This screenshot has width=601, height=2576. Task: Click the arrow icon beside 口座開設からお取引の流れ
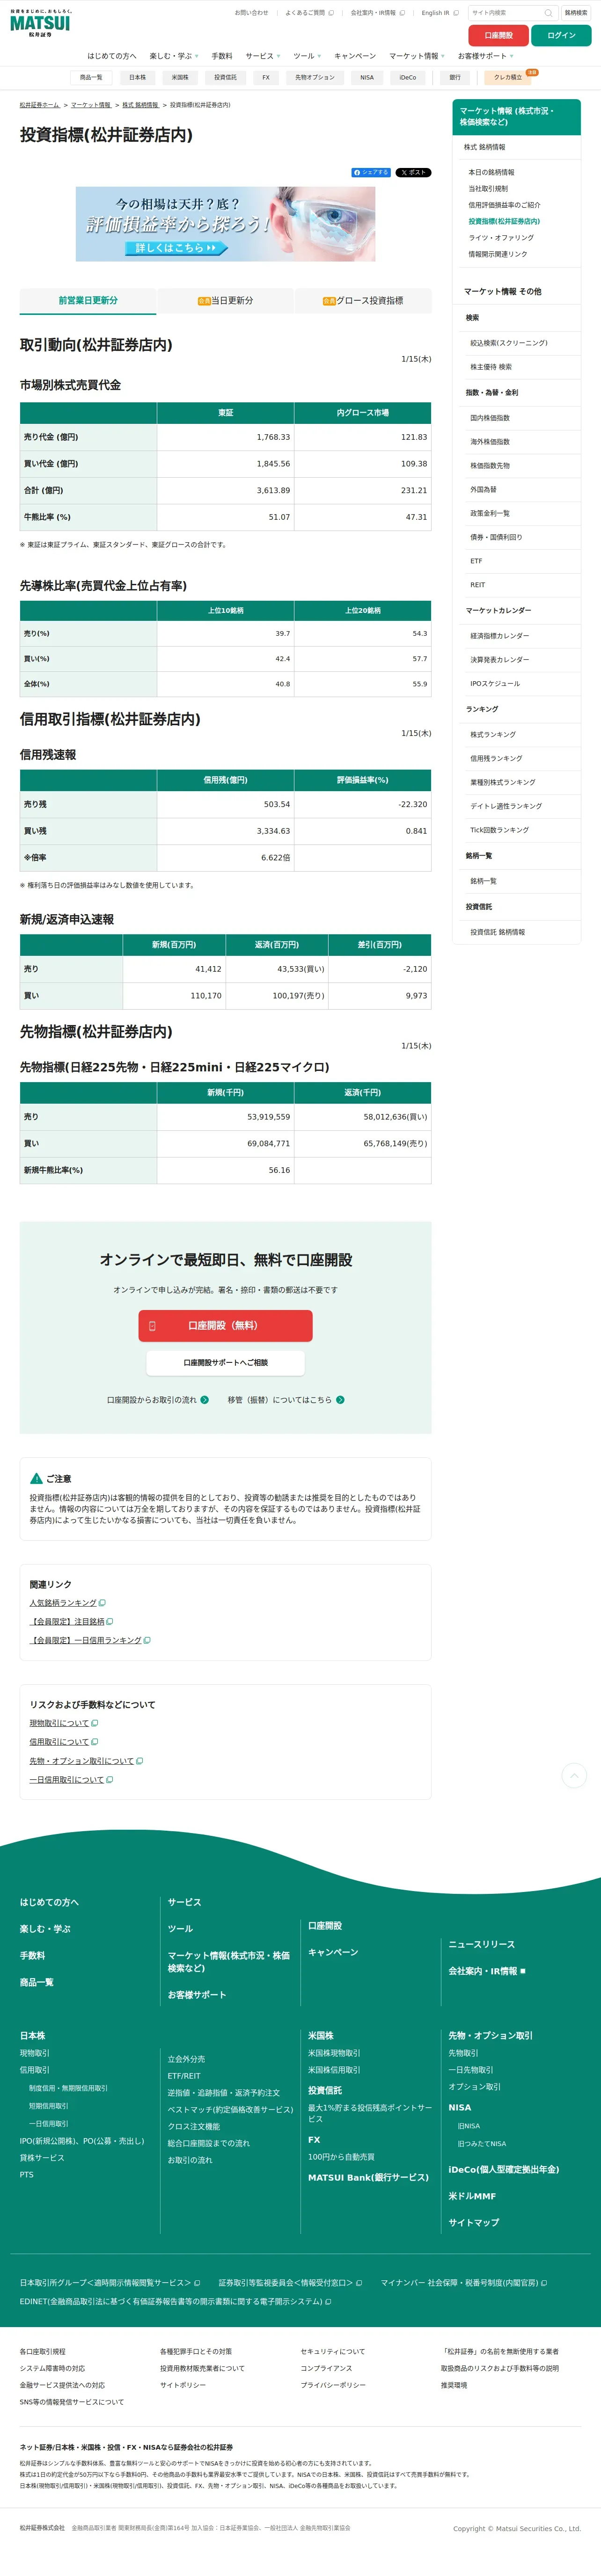pyautogui.click(x=205, y=1400)
